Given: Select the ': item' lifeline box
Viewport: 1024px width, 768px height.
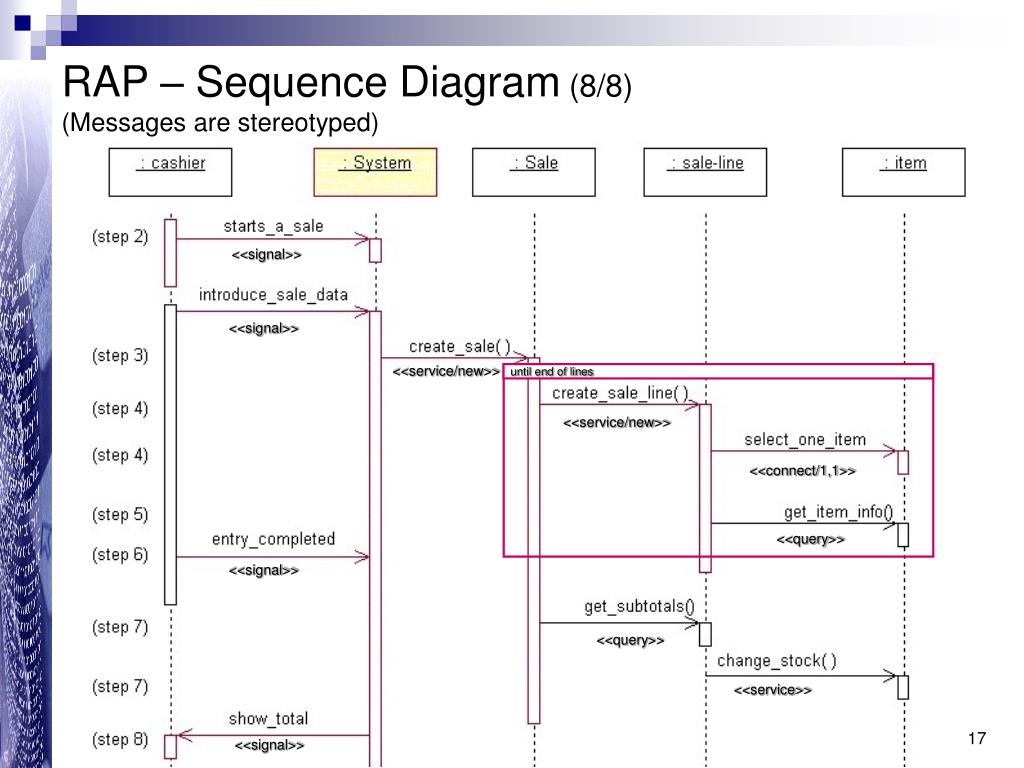Looking at the screenshot, I should point(904,172).
